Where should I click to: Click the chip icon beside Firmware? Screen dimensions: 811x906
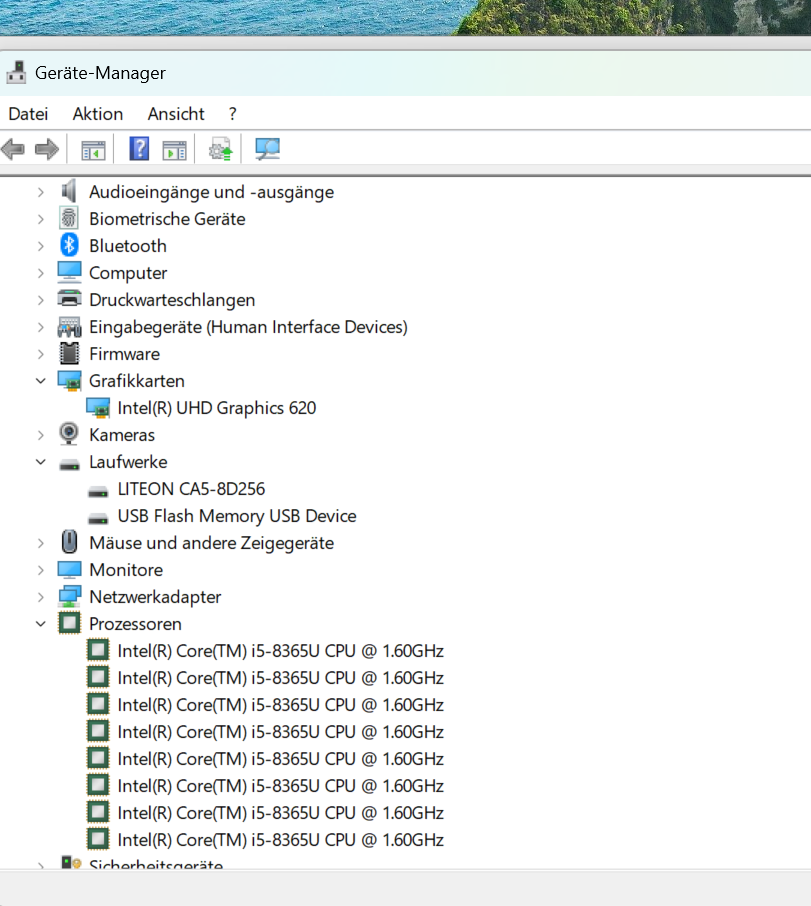(69, 354)
